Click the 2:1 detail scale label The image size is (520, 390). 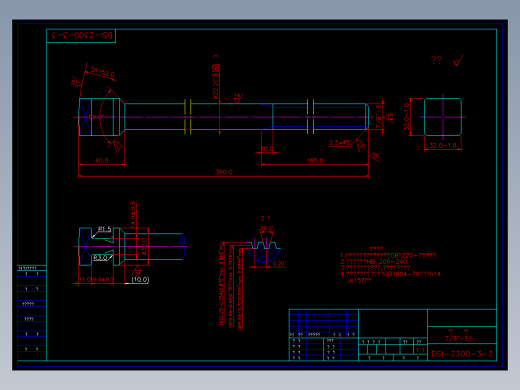265,218
